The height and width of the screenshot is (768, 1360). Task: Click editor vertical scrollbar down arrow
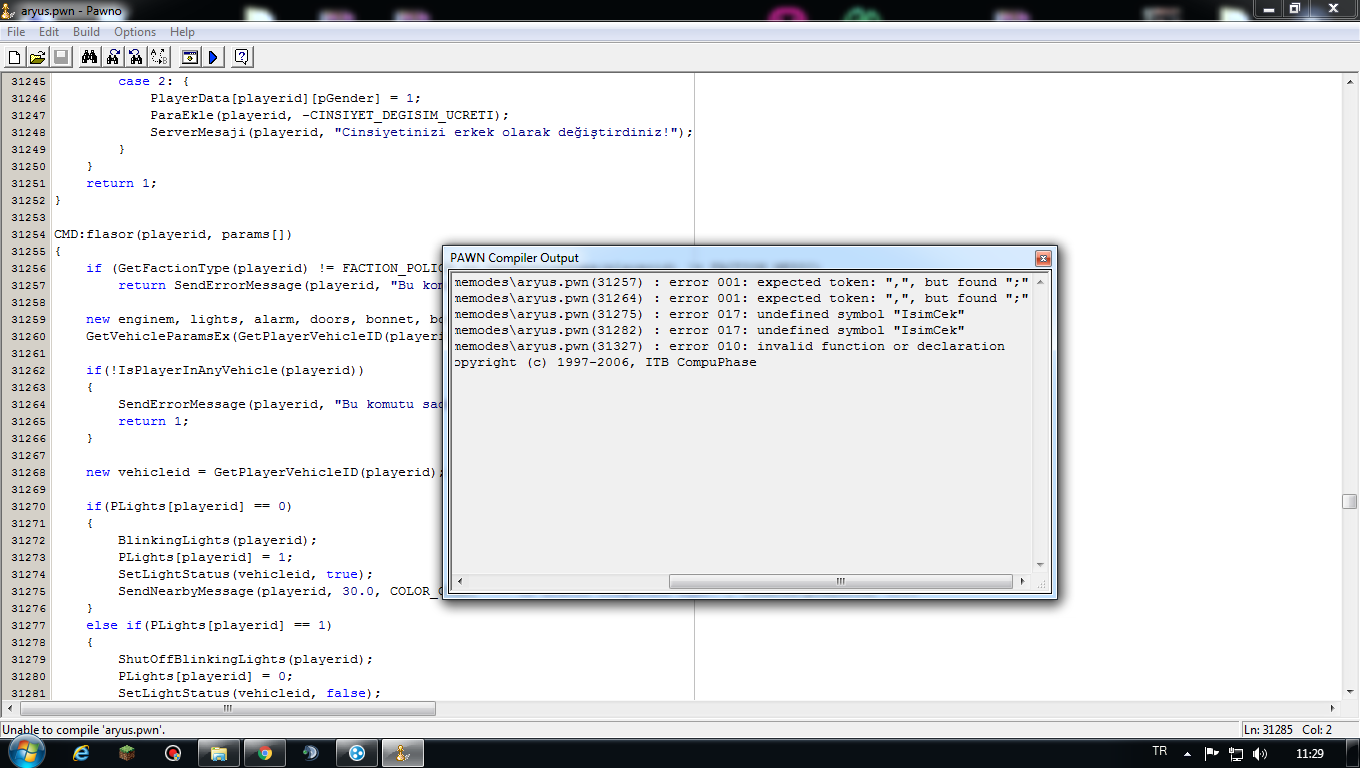1350,693
